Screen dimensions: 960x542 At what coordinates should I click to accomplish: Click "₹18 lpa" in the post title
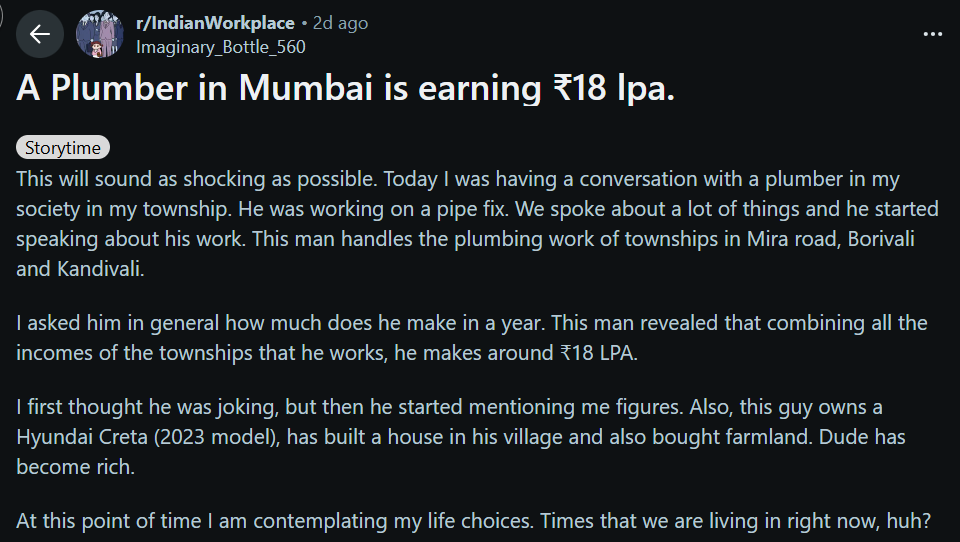(x=614, y=89)
